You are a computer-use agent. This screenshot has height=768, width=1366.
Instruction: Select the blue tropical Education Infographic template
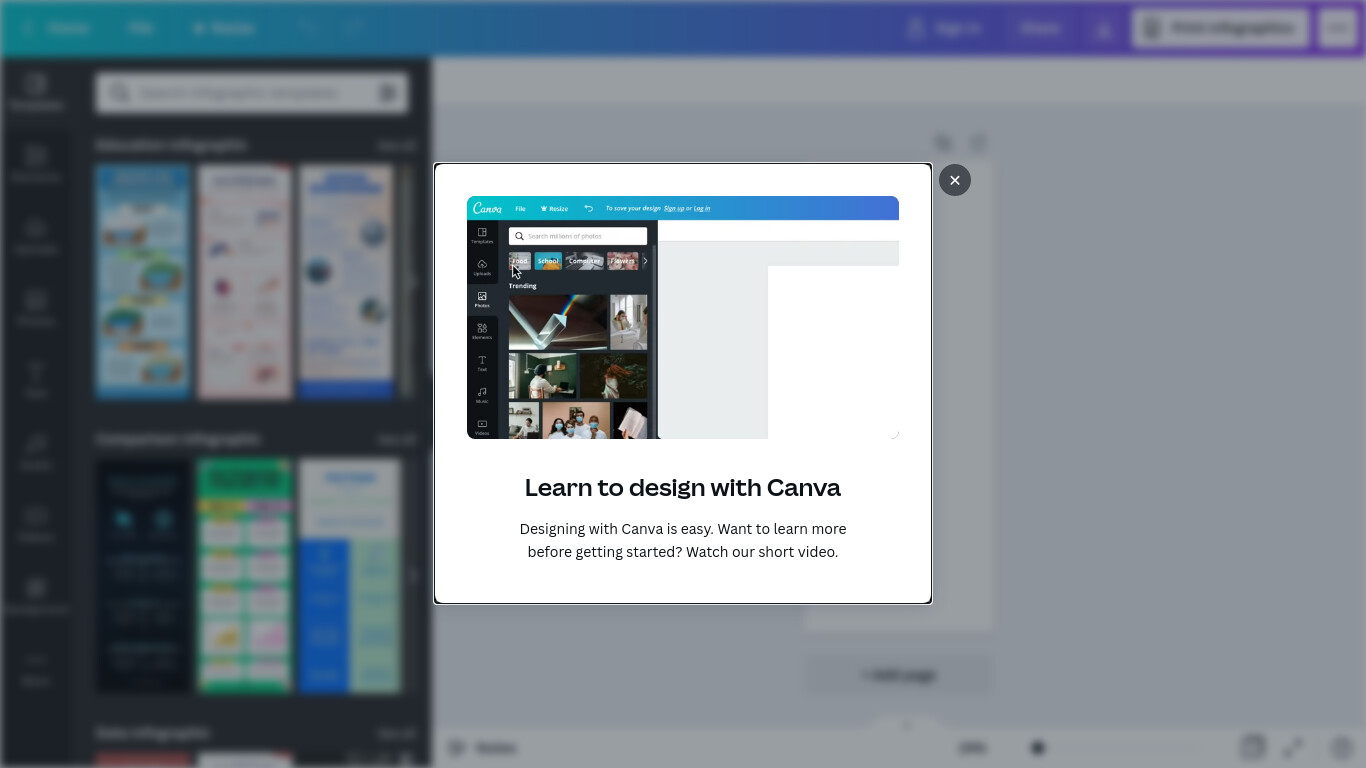(143, 282)
